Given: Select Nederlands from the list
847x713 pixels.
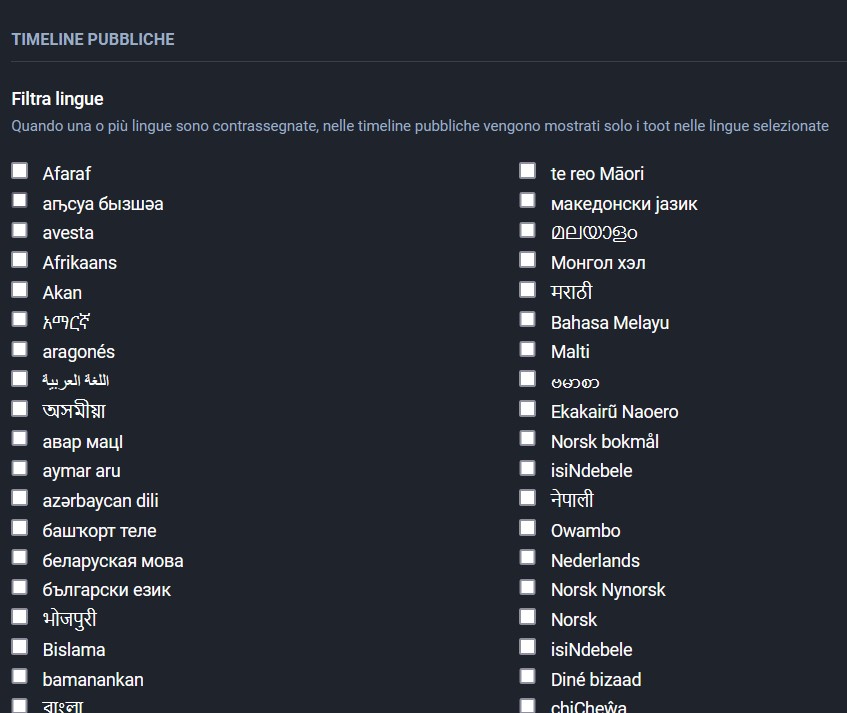Looking at the screenshot, I should [x=527, y=556].
